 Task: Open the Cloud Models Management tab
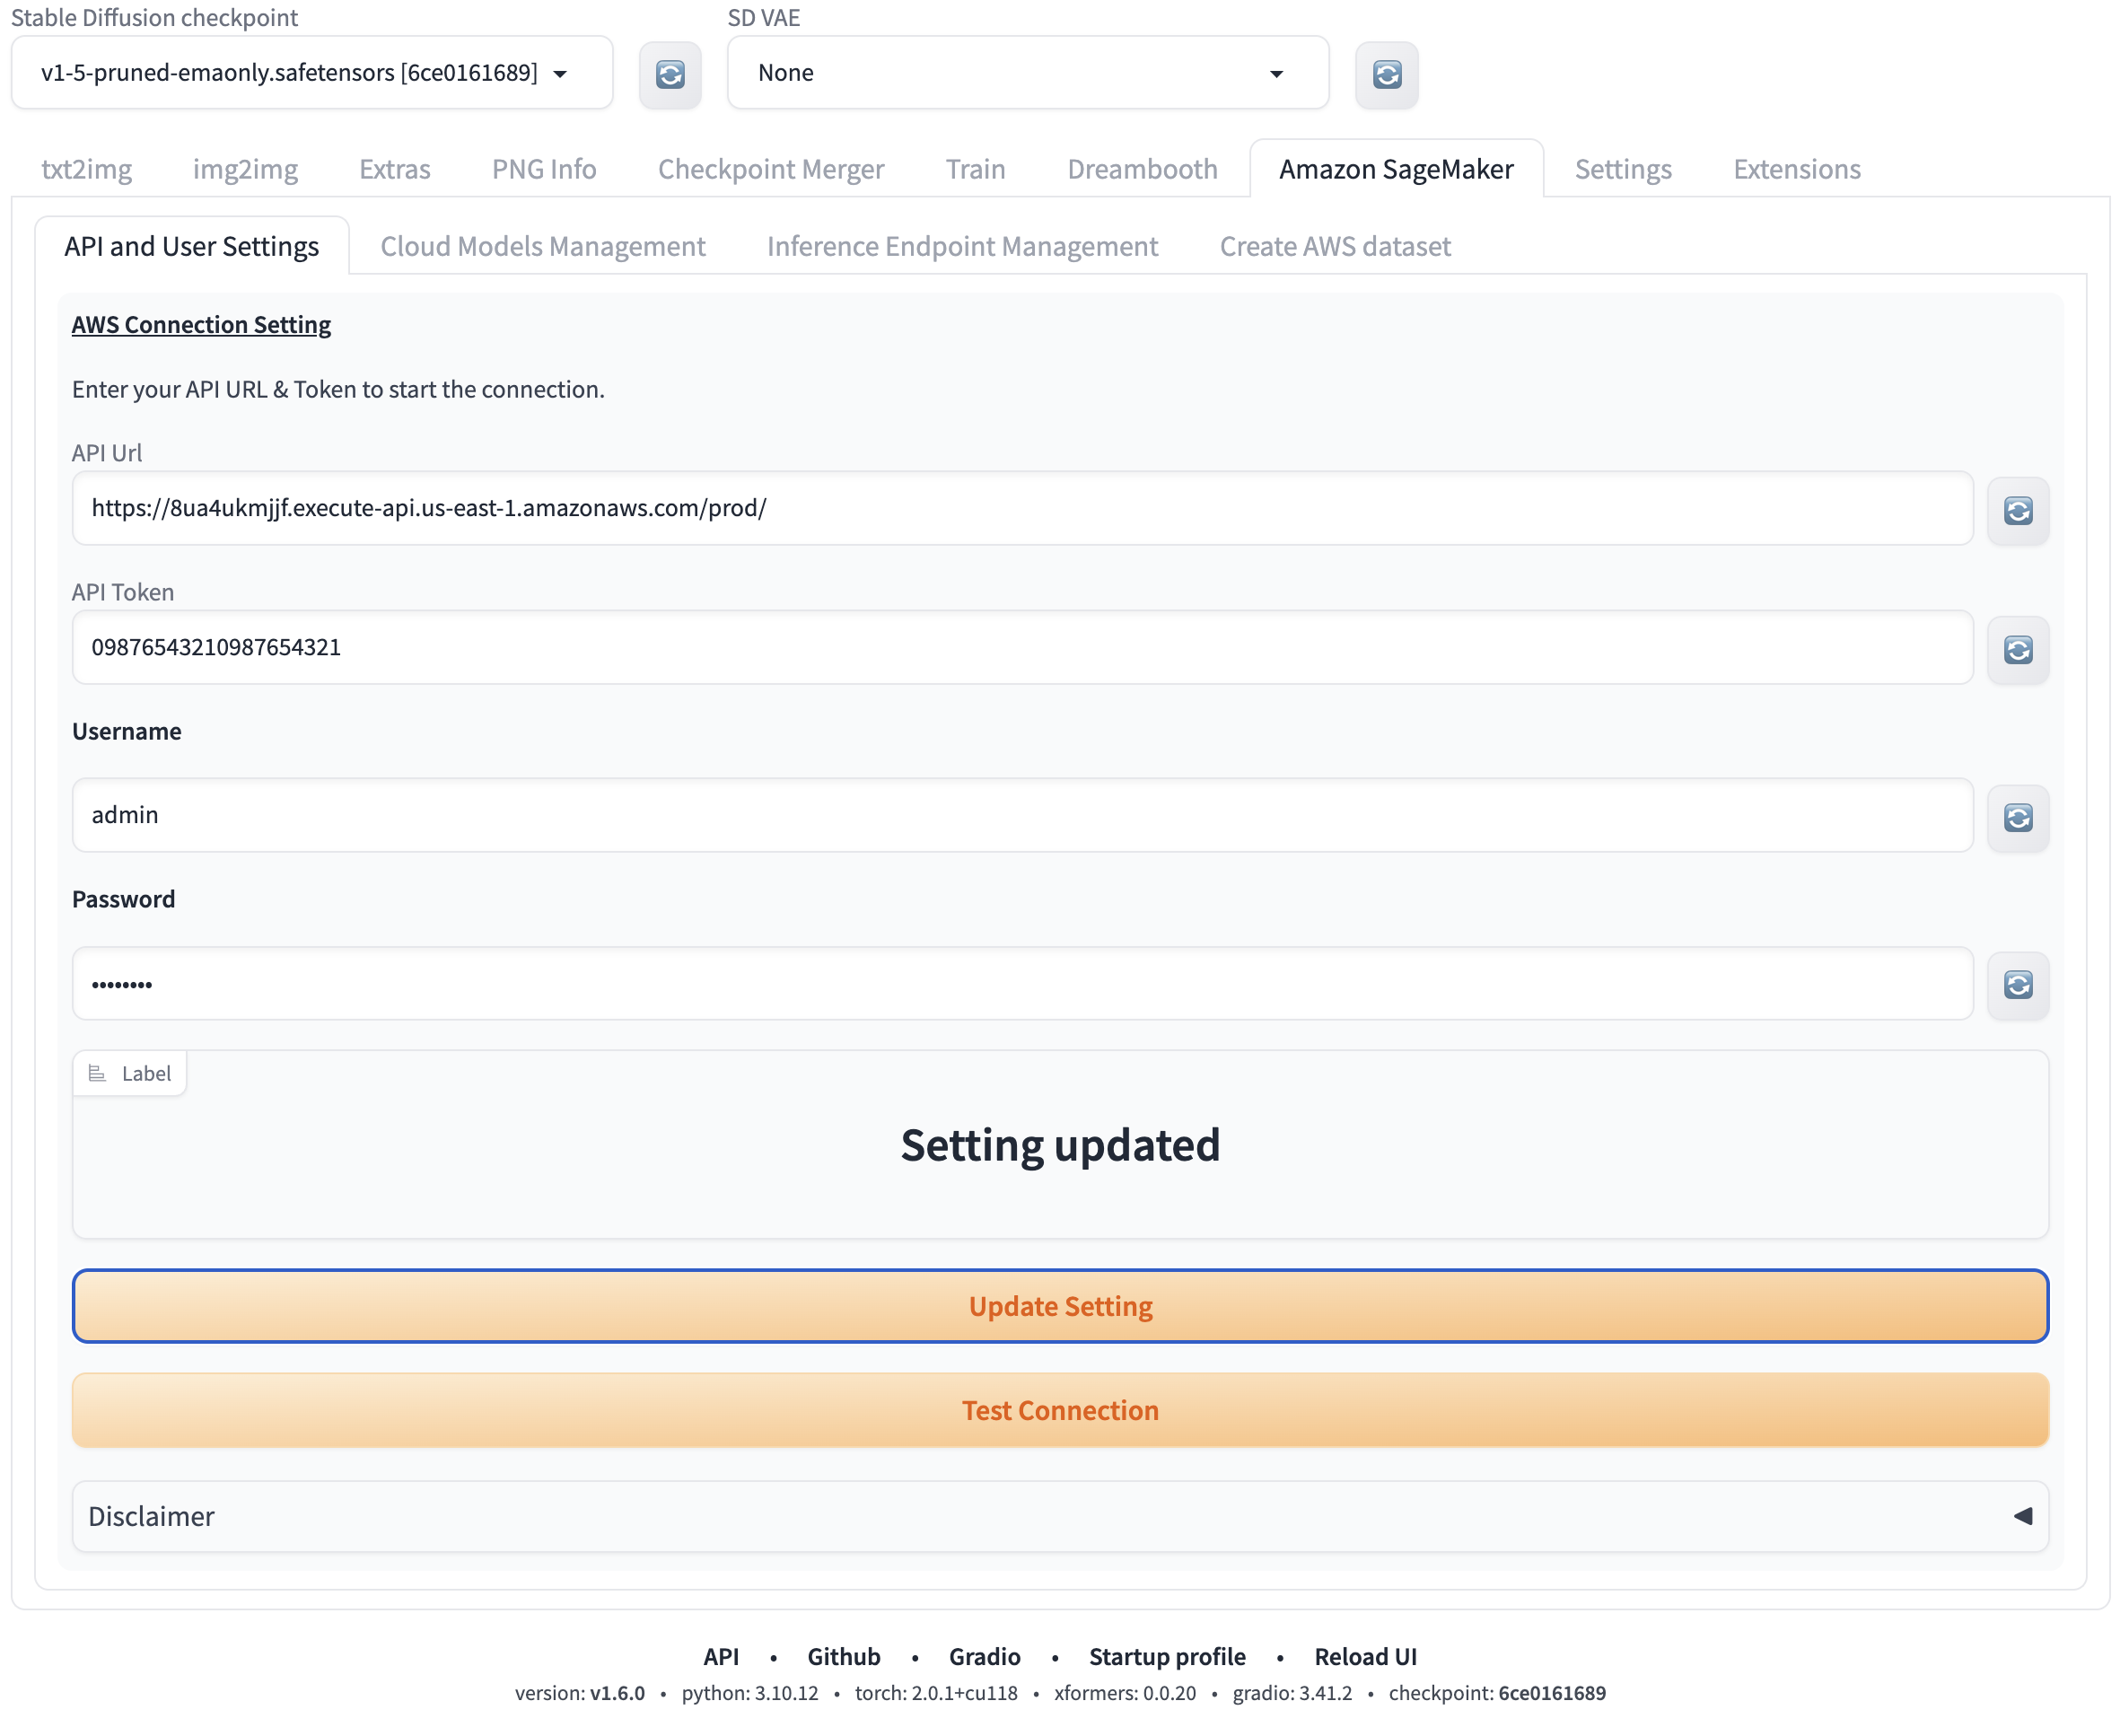point(542,246)
